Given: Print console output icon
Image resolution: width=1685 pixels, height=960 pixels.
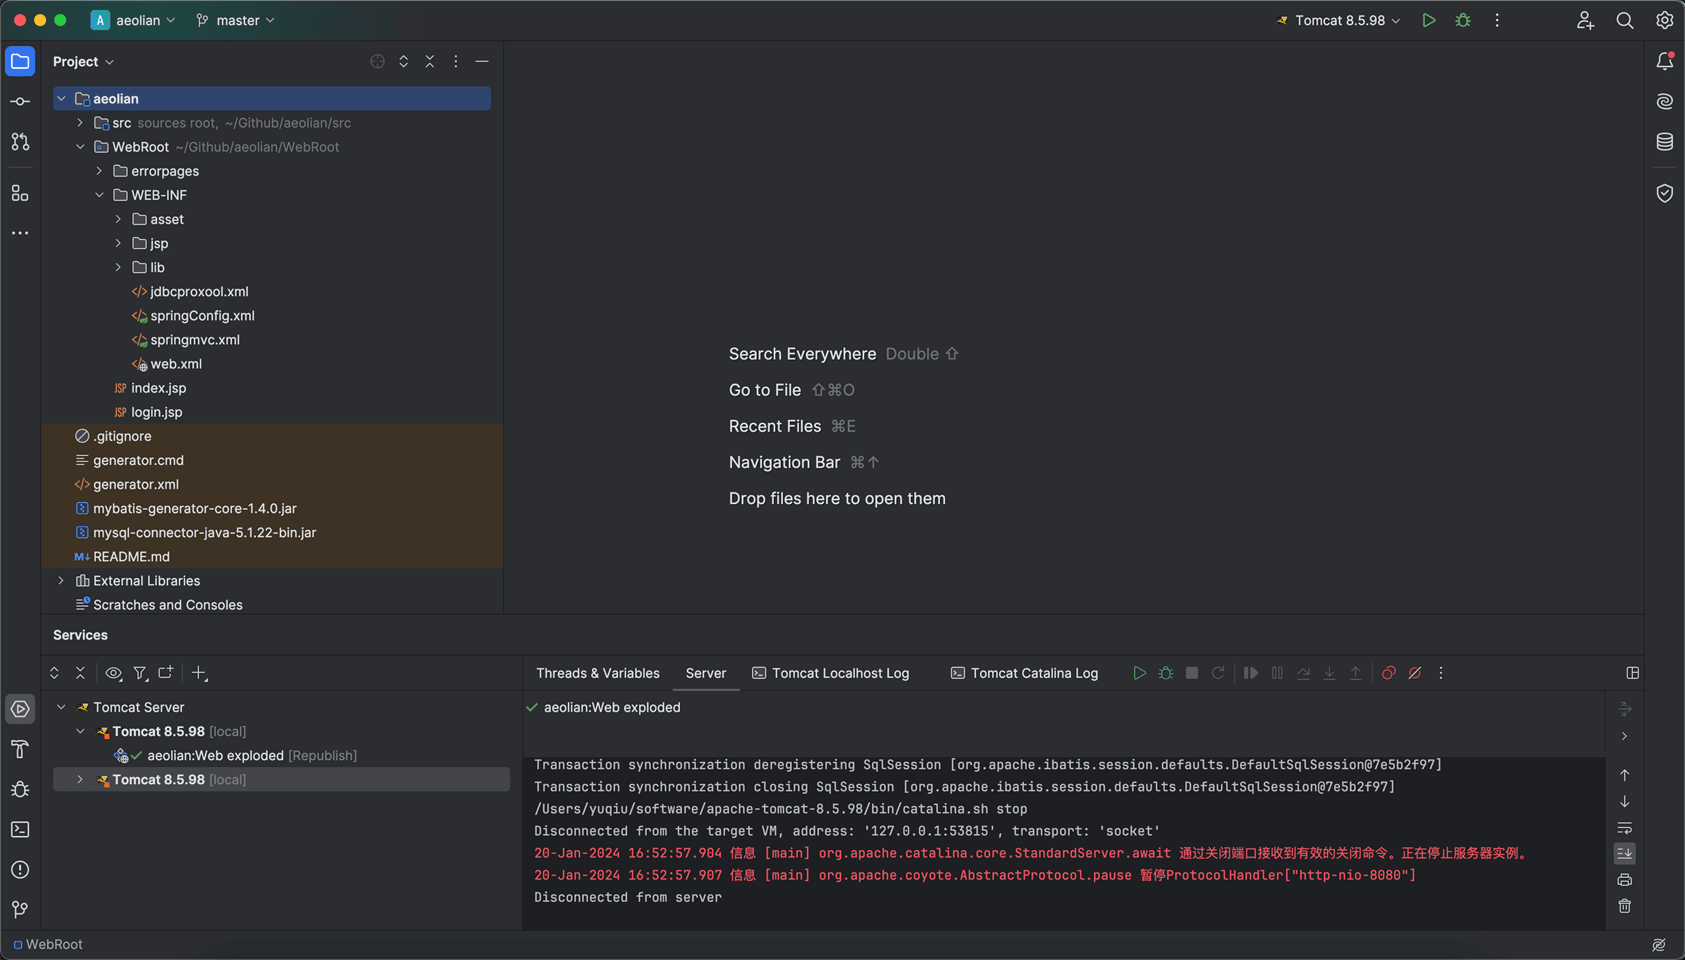Looking at the screenshot, I should tap(1625, 880).
